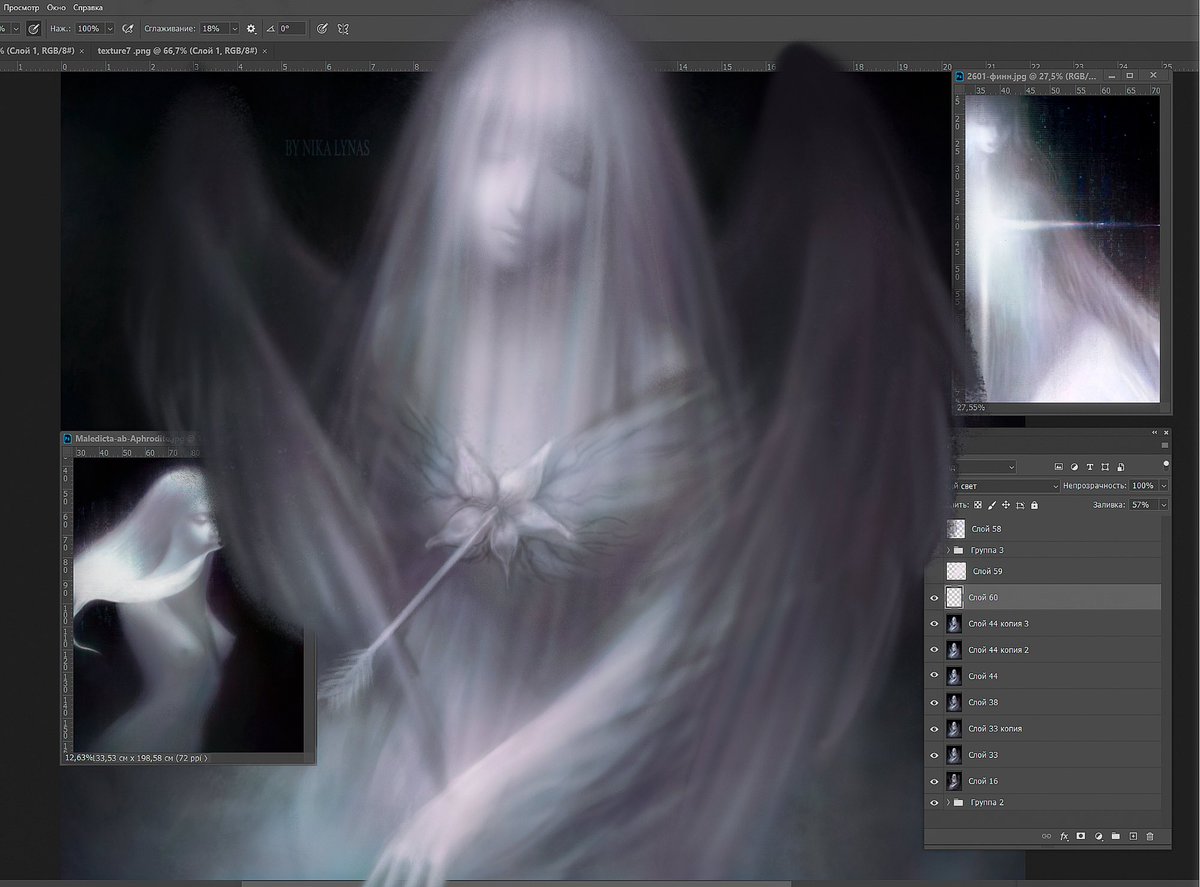1200x887 pixels.
Task: Focus 2601 финн.jpg floating window title
Action: (1030, 76)
